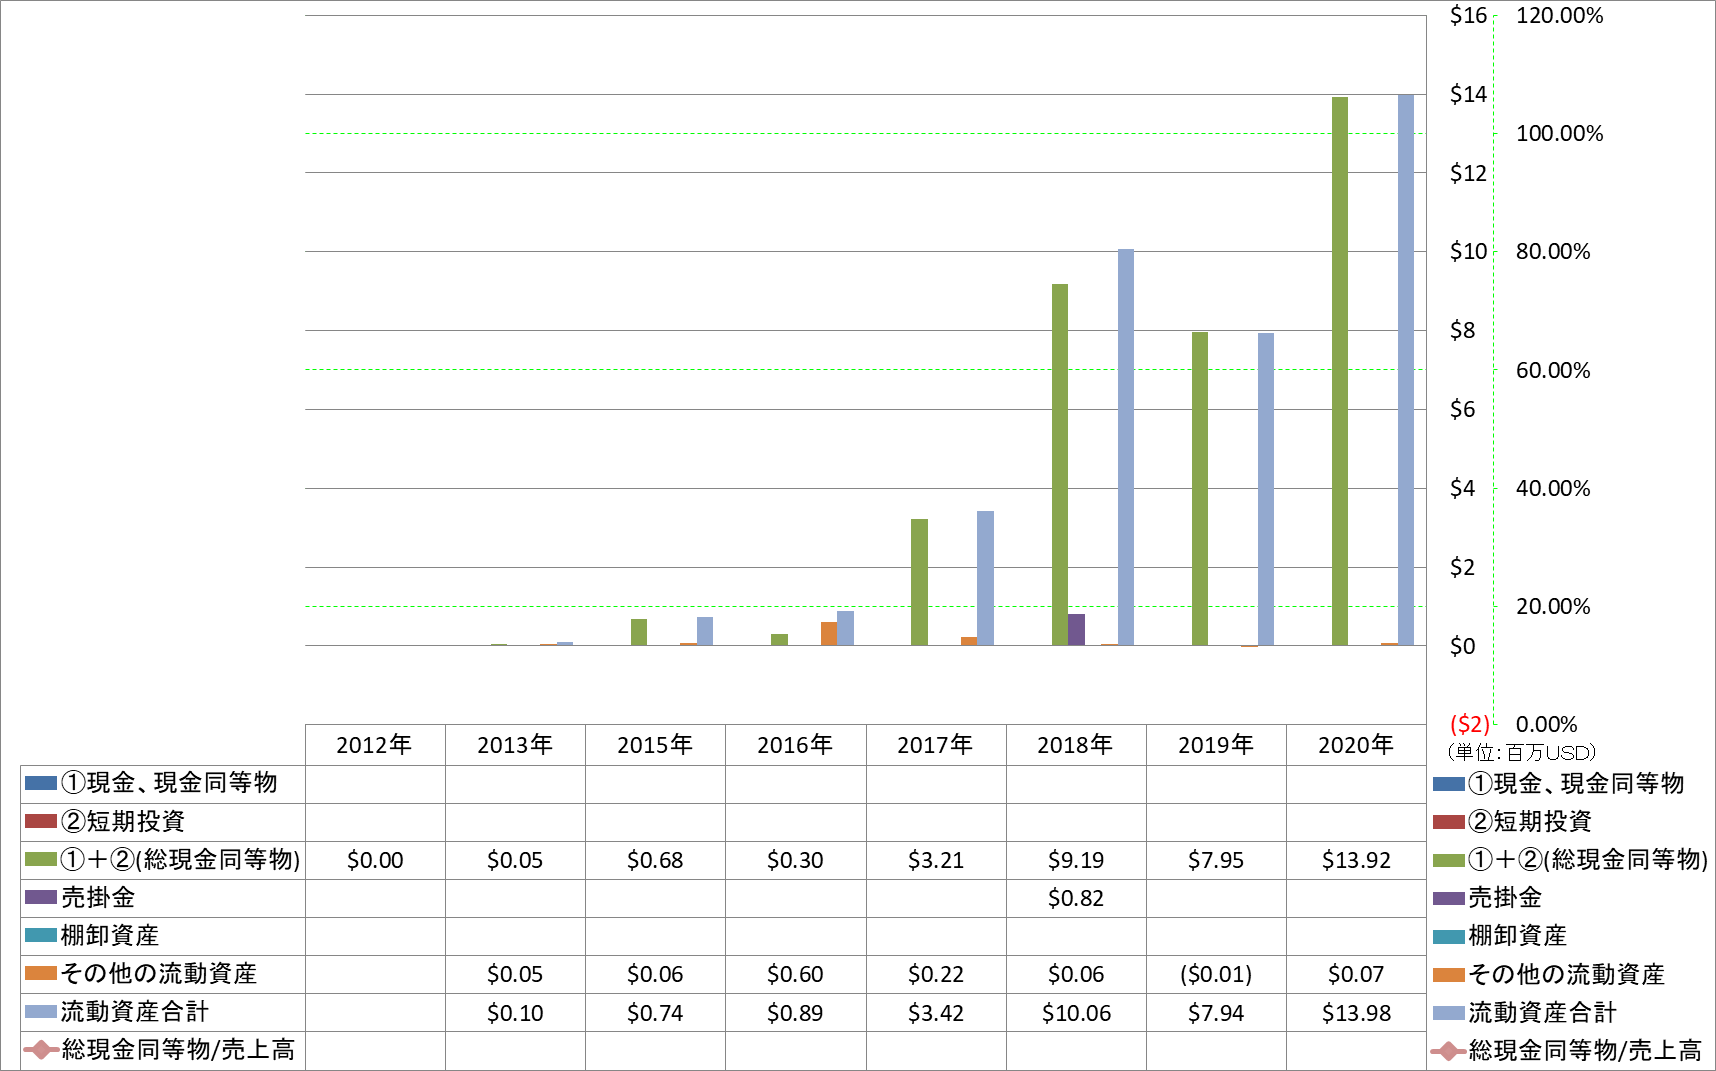This screenshot has width=1716, height=1071.
Task: Select the $0.68 cell in the 2015年 column
Action: 655,860
